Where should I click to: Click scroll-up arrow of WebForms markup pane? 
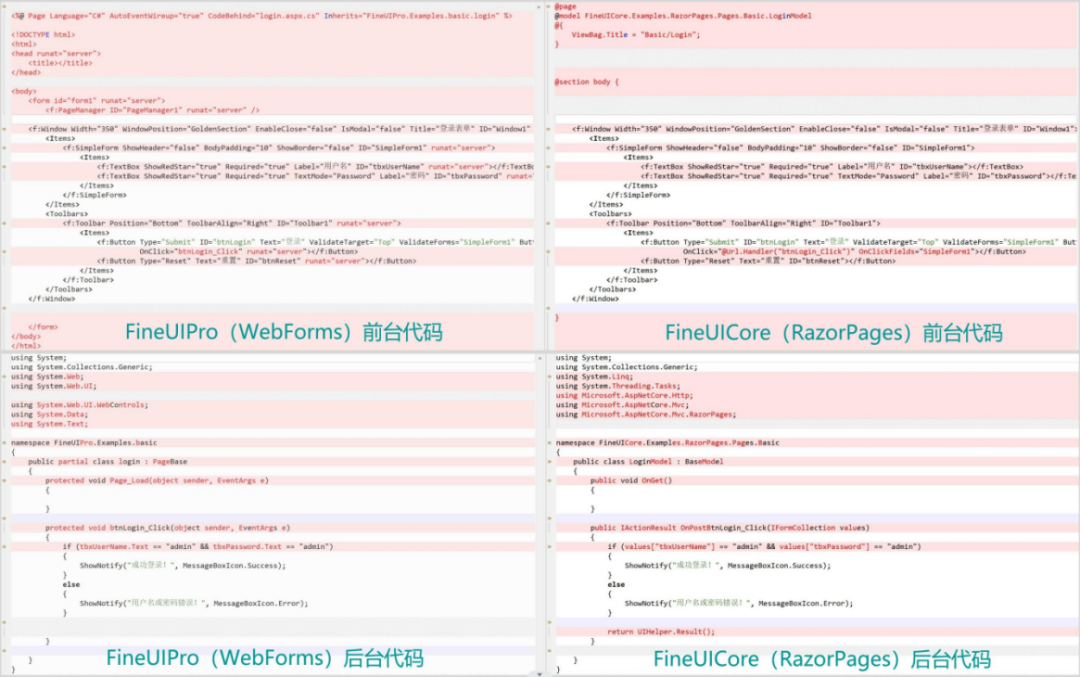[539, 6]
